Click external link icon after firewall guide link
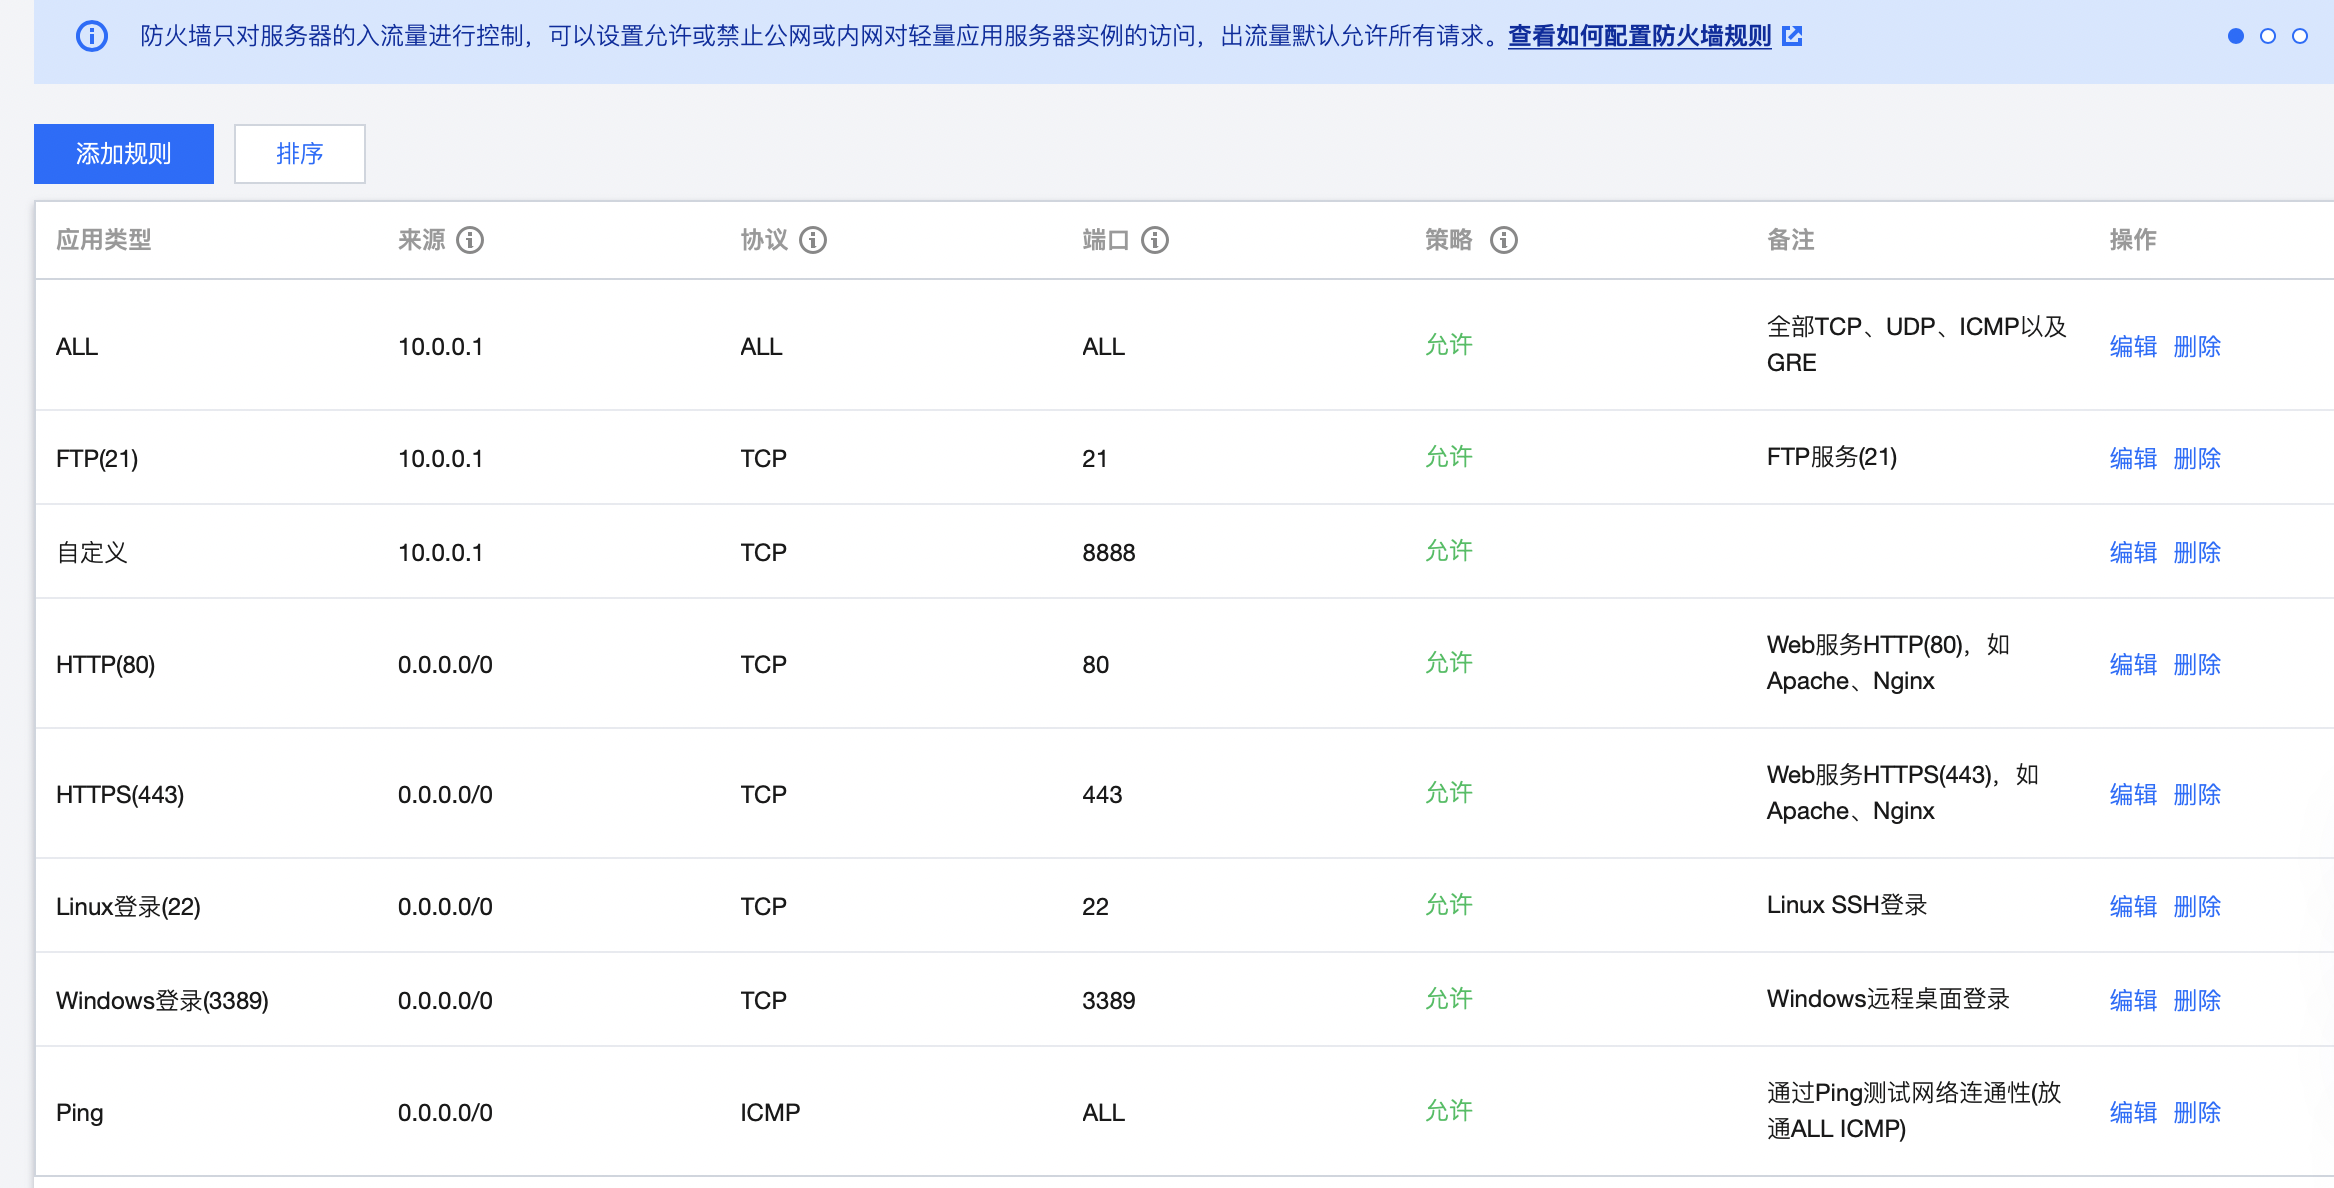The height and width of the screenshot is (1188, 2334). click(1793, 37)
